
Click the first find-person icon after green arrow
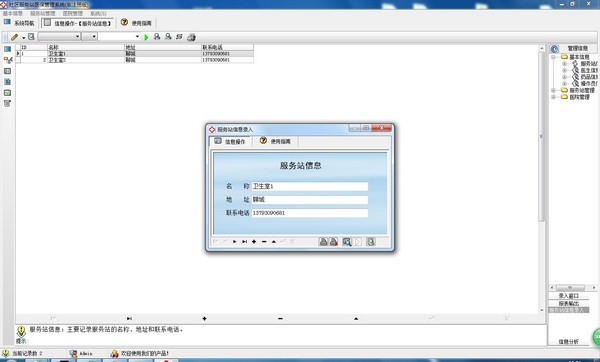(x=157, y=37)
